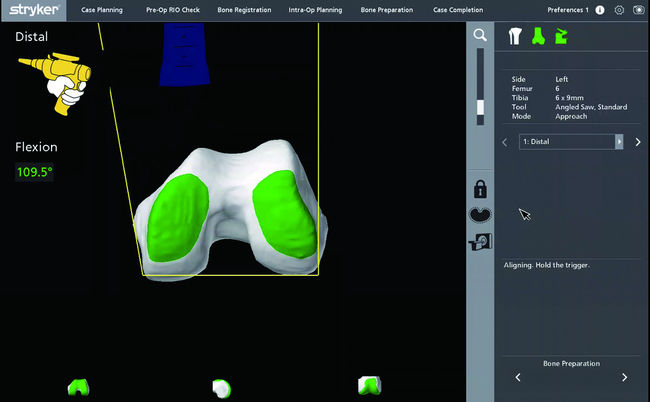
Task: Click the Bone Preparation previous arrow
Action: [518, 377]
